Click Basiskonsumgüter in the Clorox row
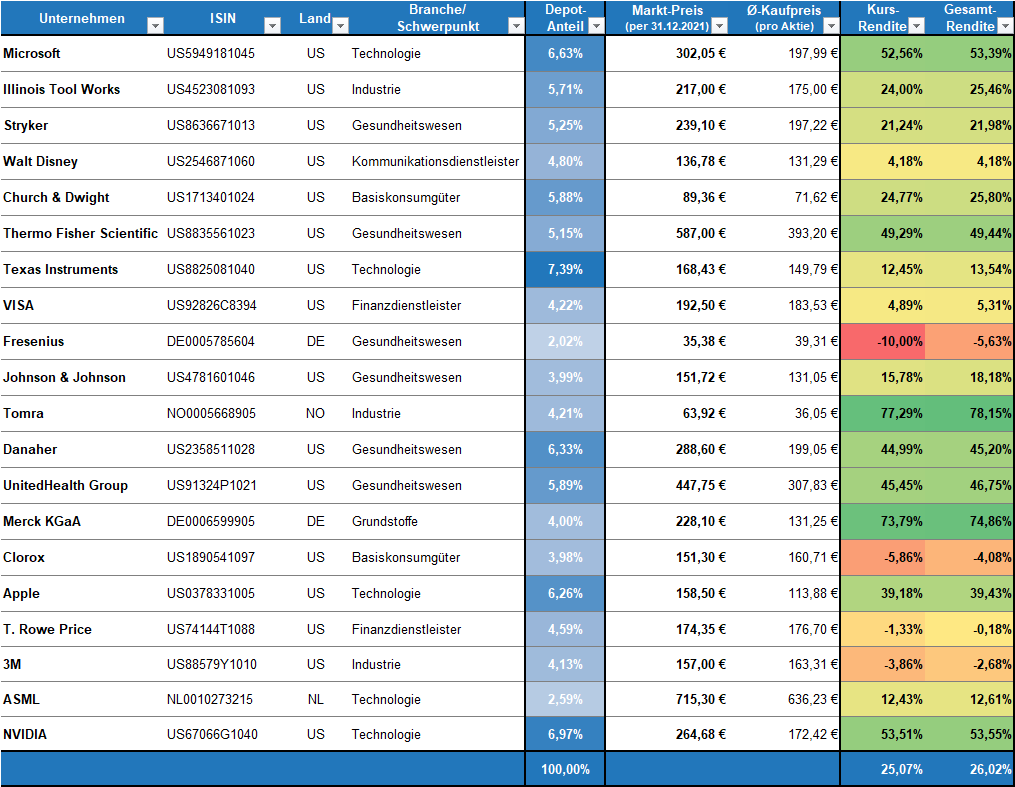This screenshot has height=787, width=1015. [x=406, y=558]
